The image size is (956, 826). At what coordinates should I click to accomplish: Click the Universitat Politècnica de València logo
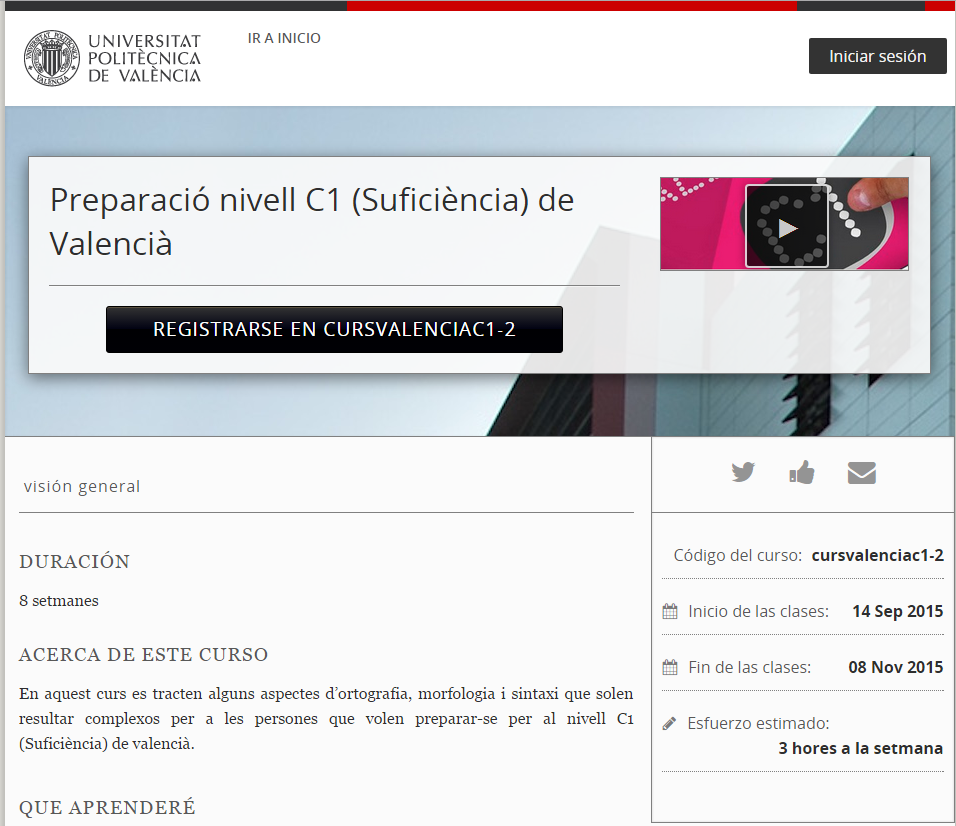coord(113,58)
